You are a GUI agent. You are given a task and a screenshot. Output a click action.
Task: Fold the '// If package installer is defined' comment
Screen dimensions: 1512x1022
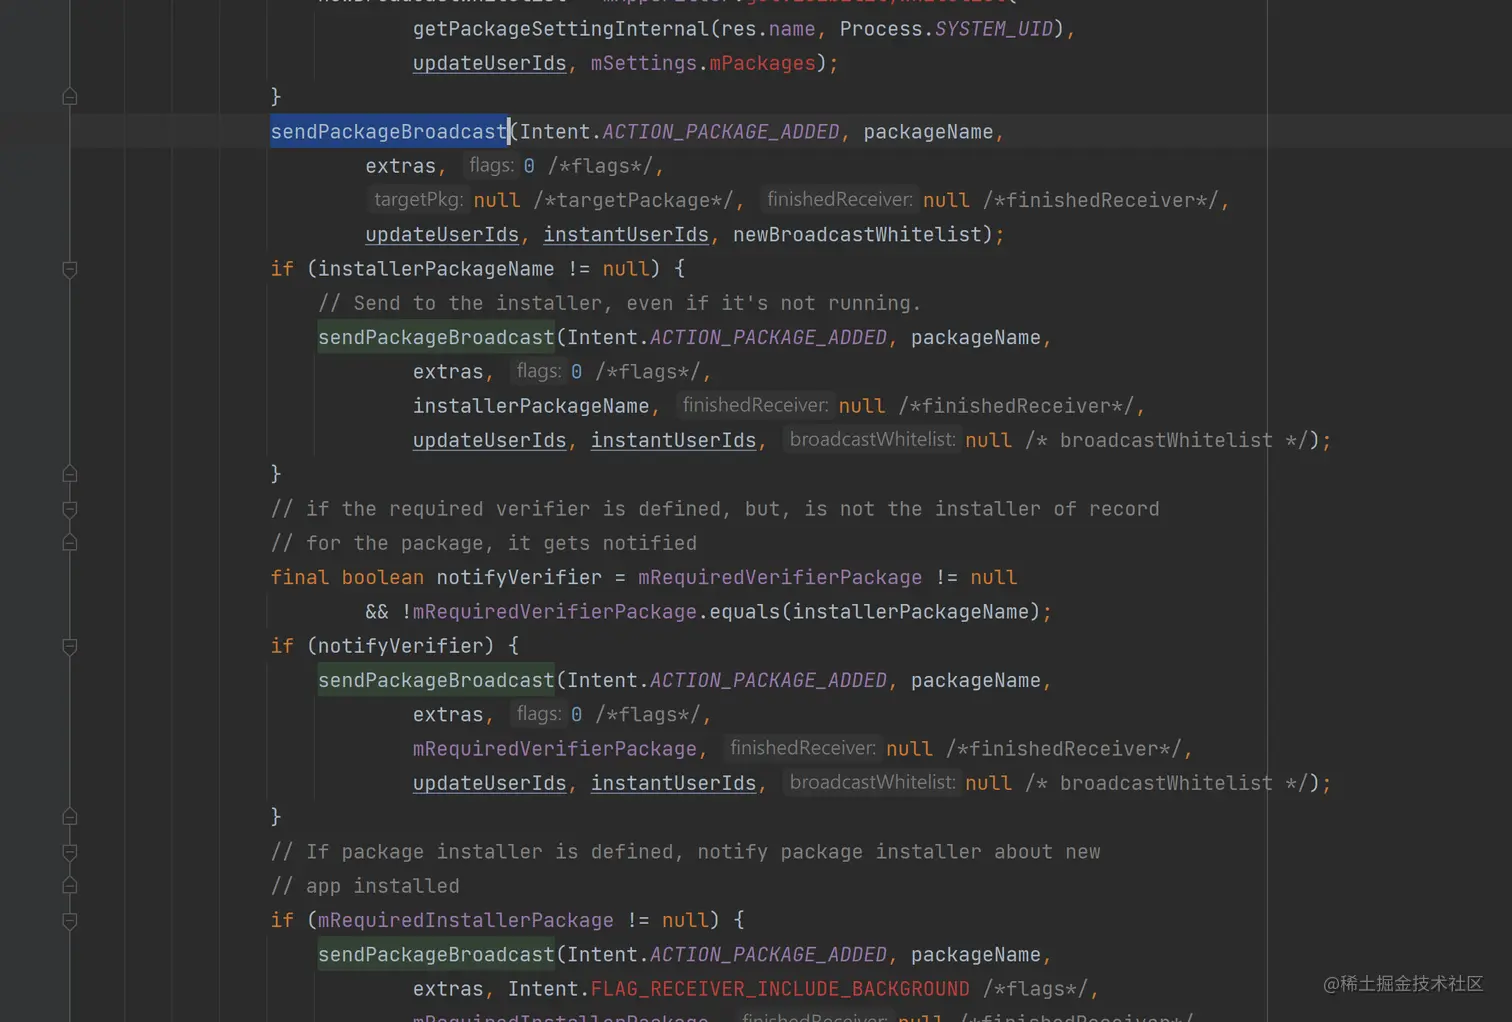click(x=70, y=852)
